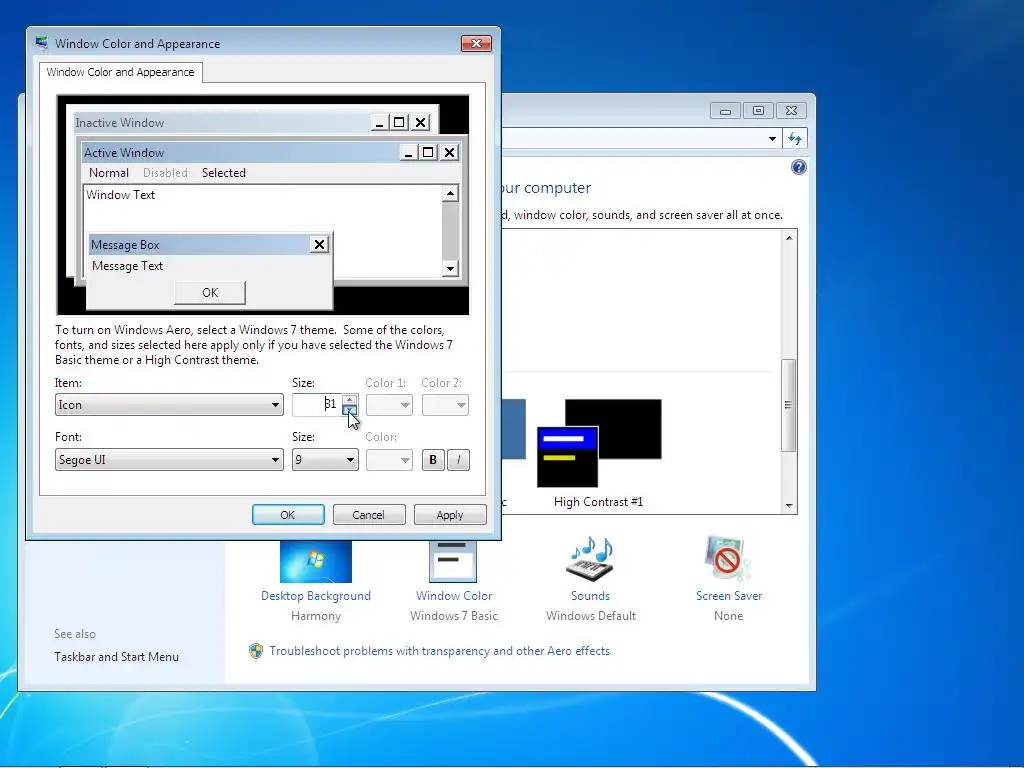The image size is (1024, 768).
Task: Minimize the Personalization window
Action: [725, 110]
